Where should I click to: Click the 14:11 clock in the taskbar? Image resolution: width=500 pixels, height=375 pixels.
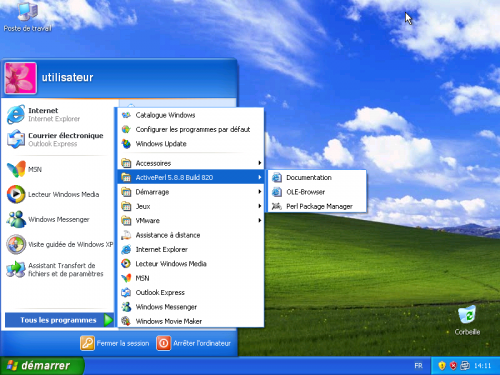tap(482, 366)
